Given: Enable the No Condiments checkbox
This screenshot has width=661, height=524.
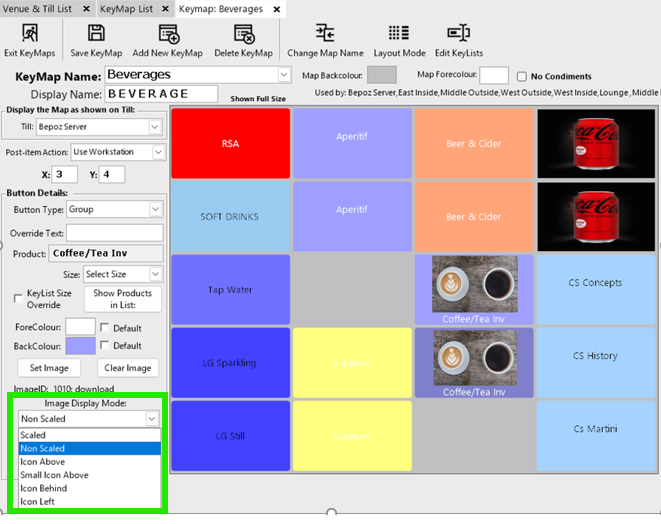Looking at the screenshot, I should click(522, 77).
